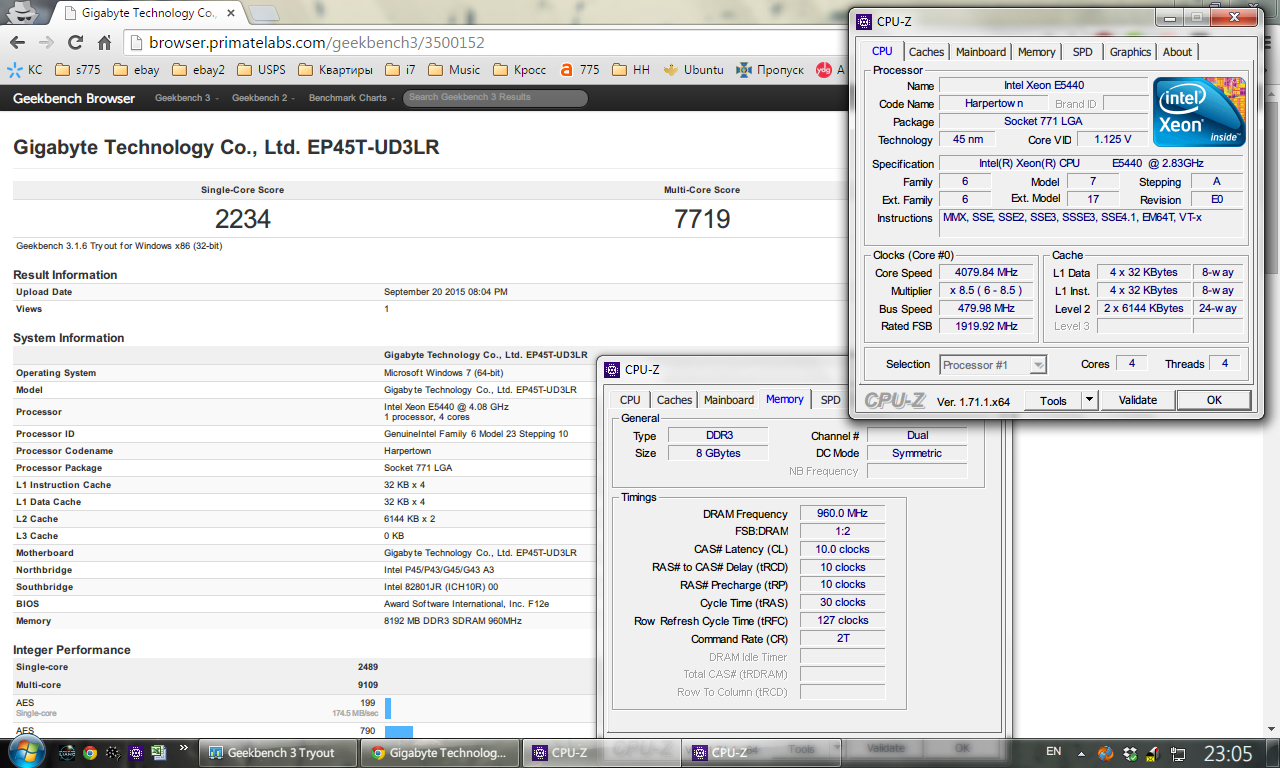Switch to CPU tab in front CPU-Z
The height and width of the screenshot is (768, 1280).
[882, 52]
